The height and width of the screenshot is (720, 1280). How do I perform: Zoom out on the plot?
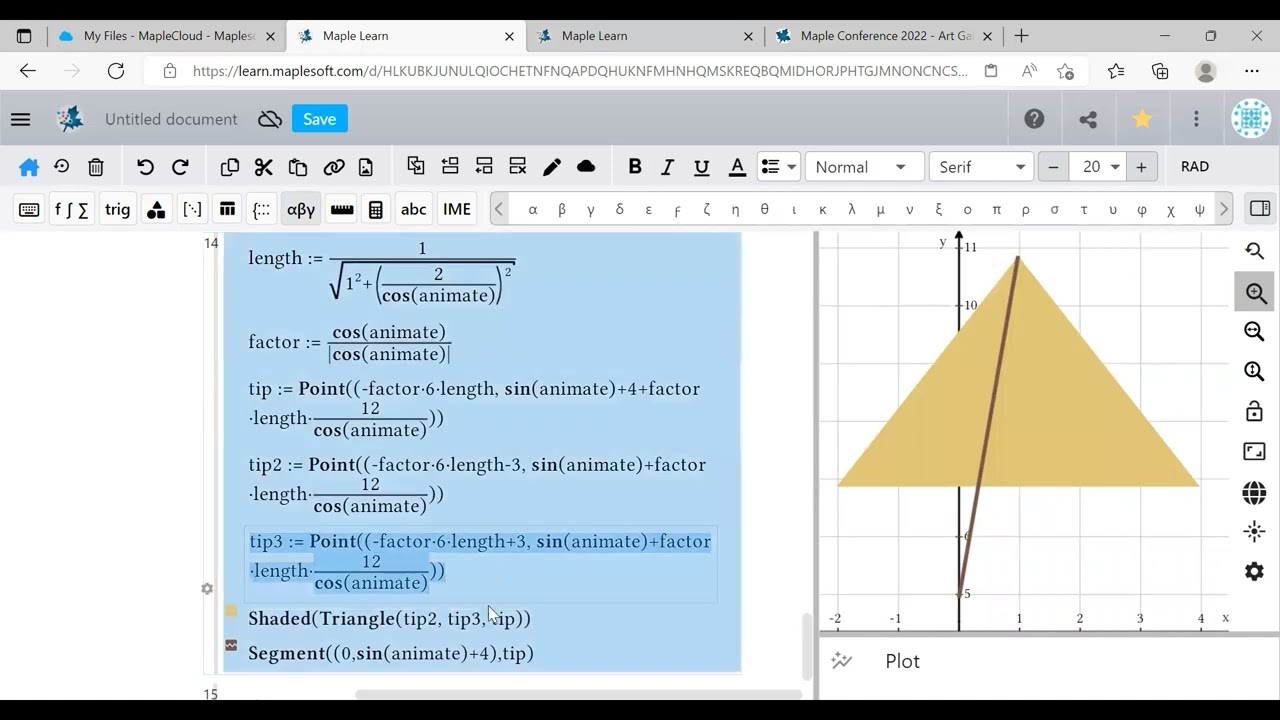1254,332
